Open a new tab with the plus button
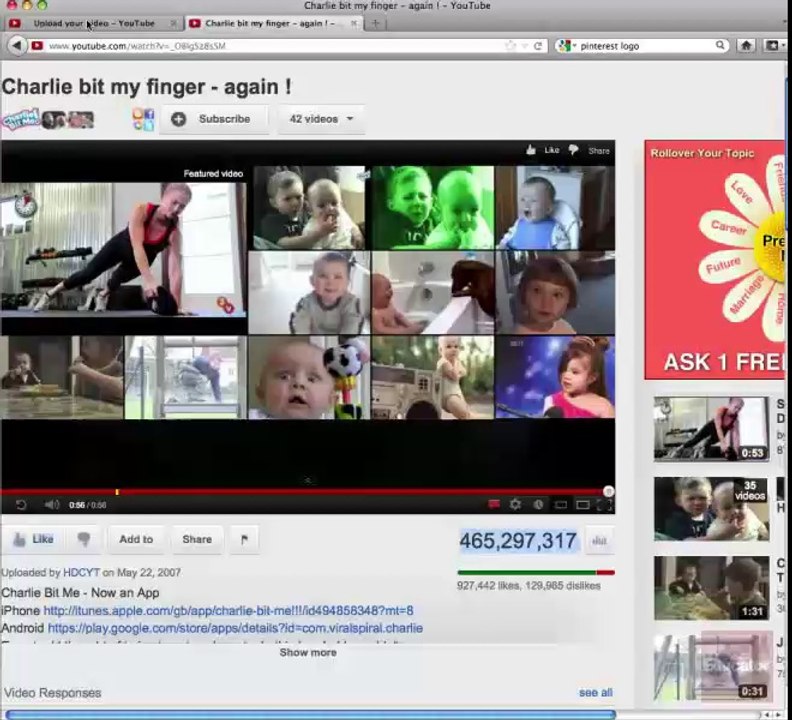 tap(375, 23)
